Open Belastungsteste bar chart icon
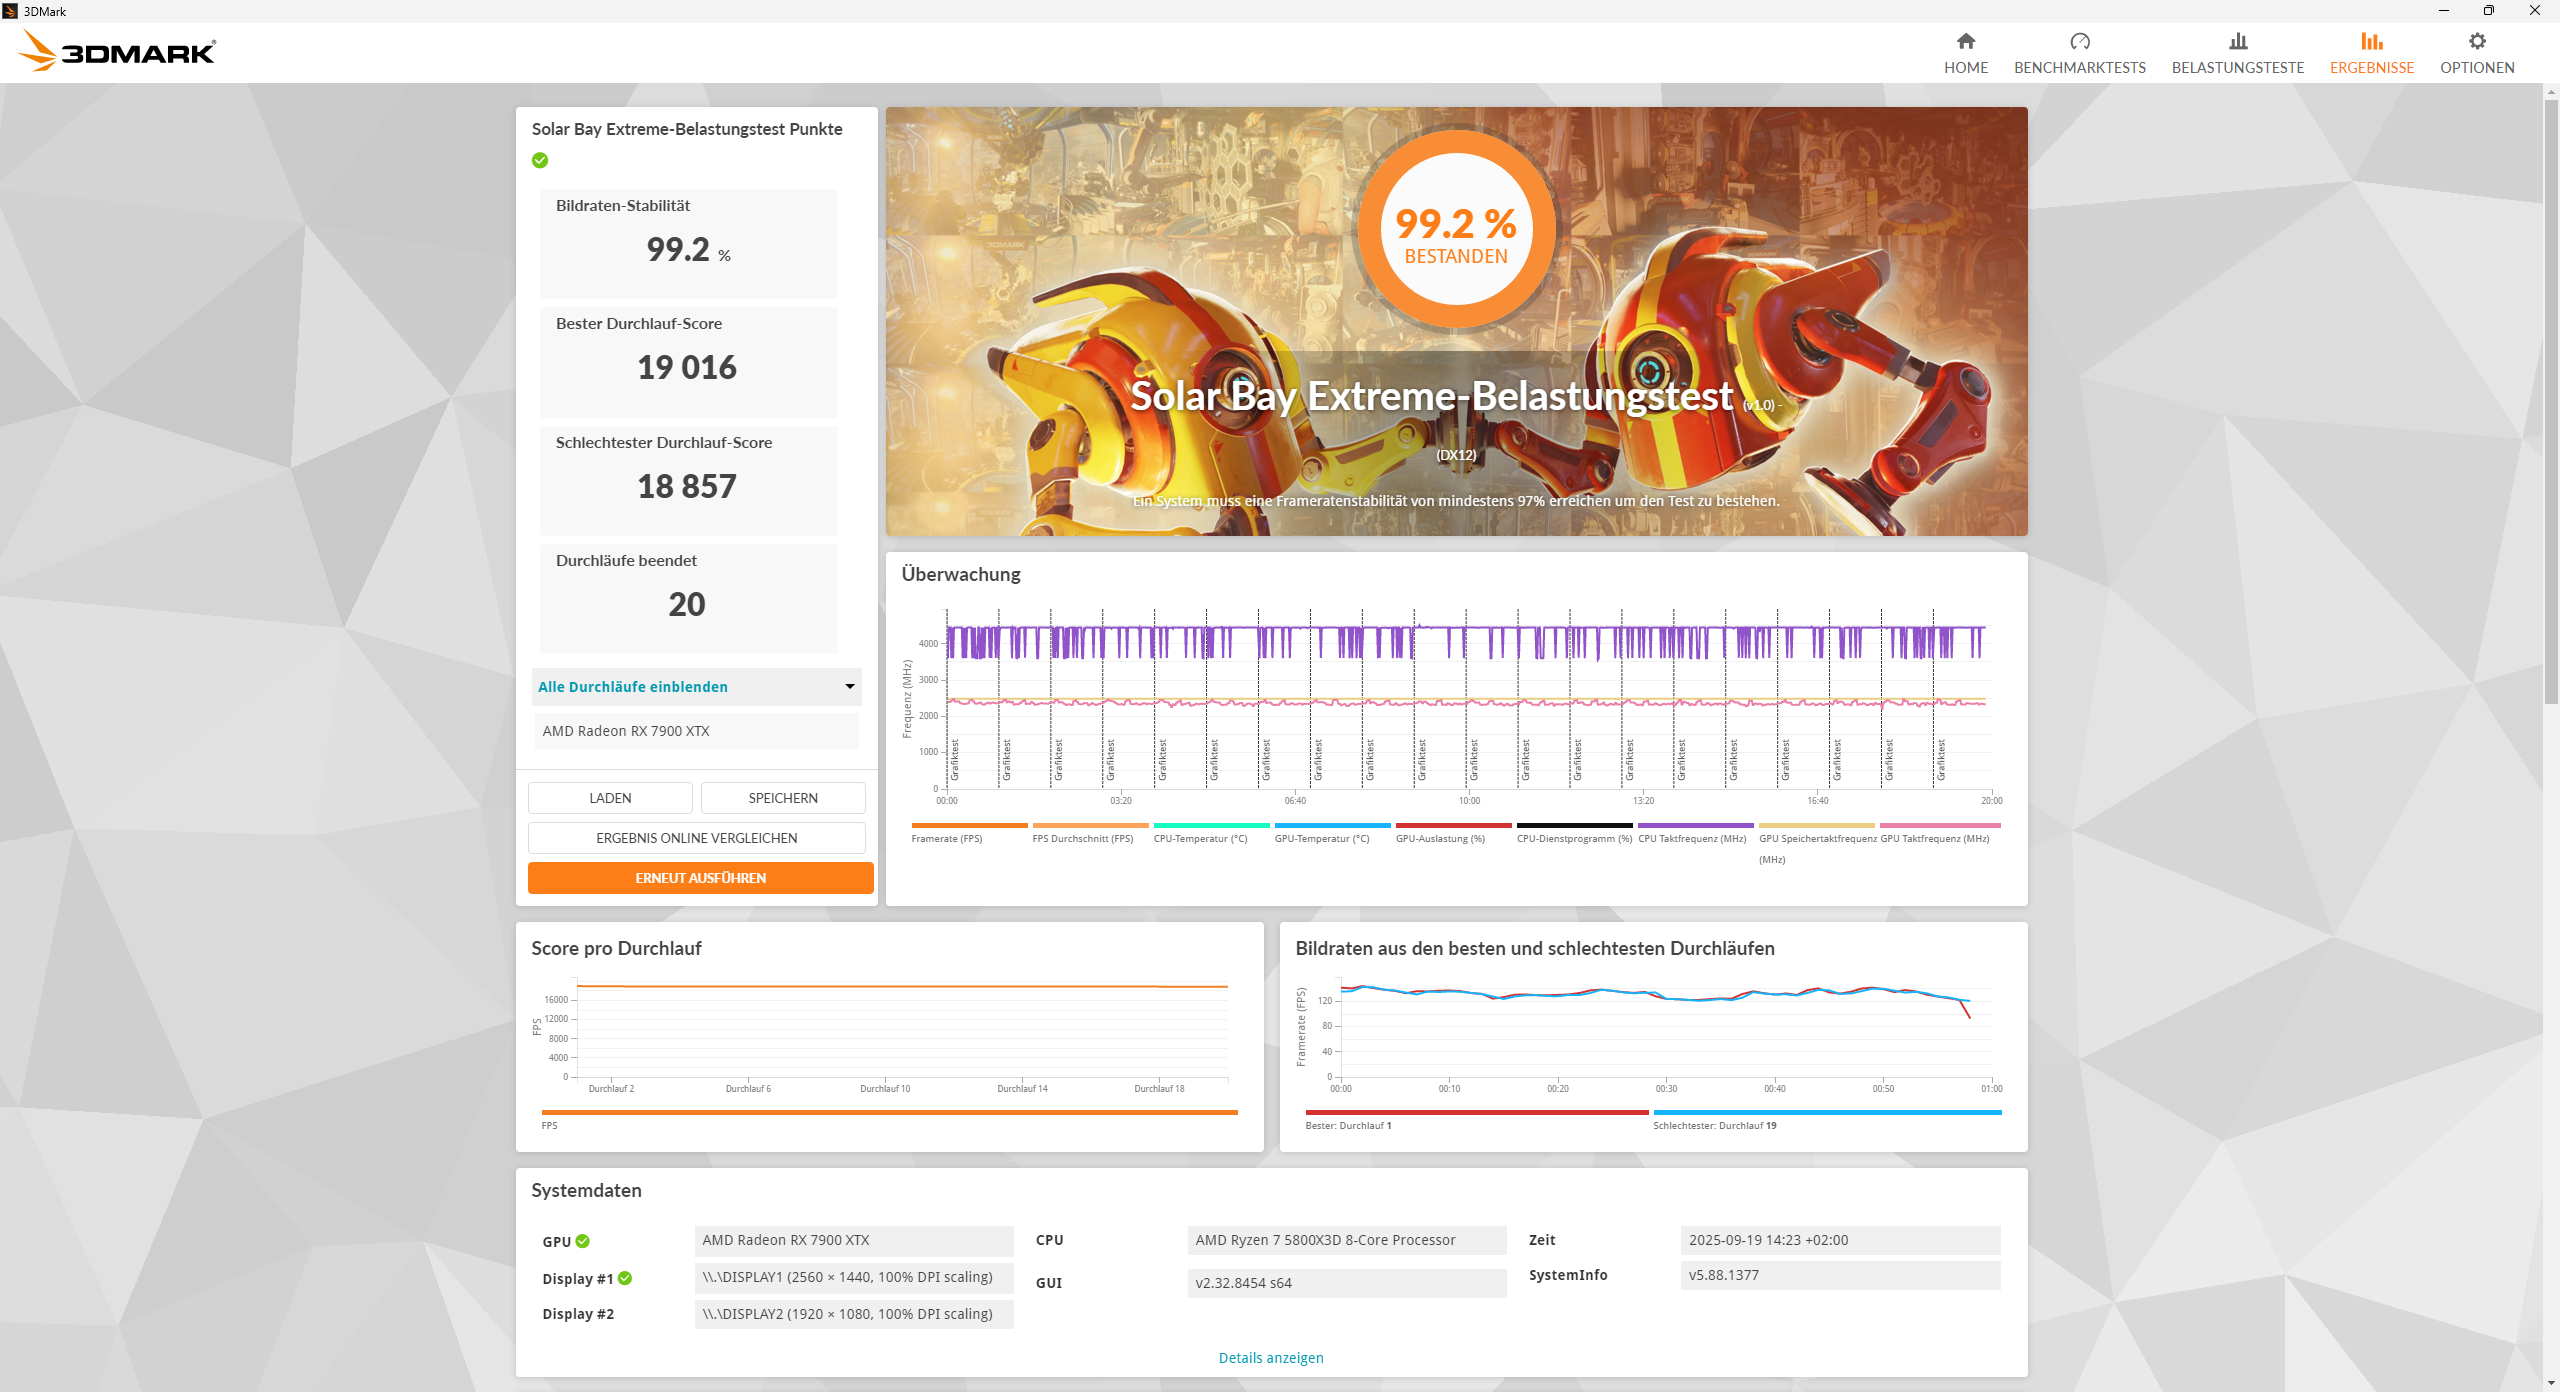The image size is (2560, 1392). [x=2237, y=41]
